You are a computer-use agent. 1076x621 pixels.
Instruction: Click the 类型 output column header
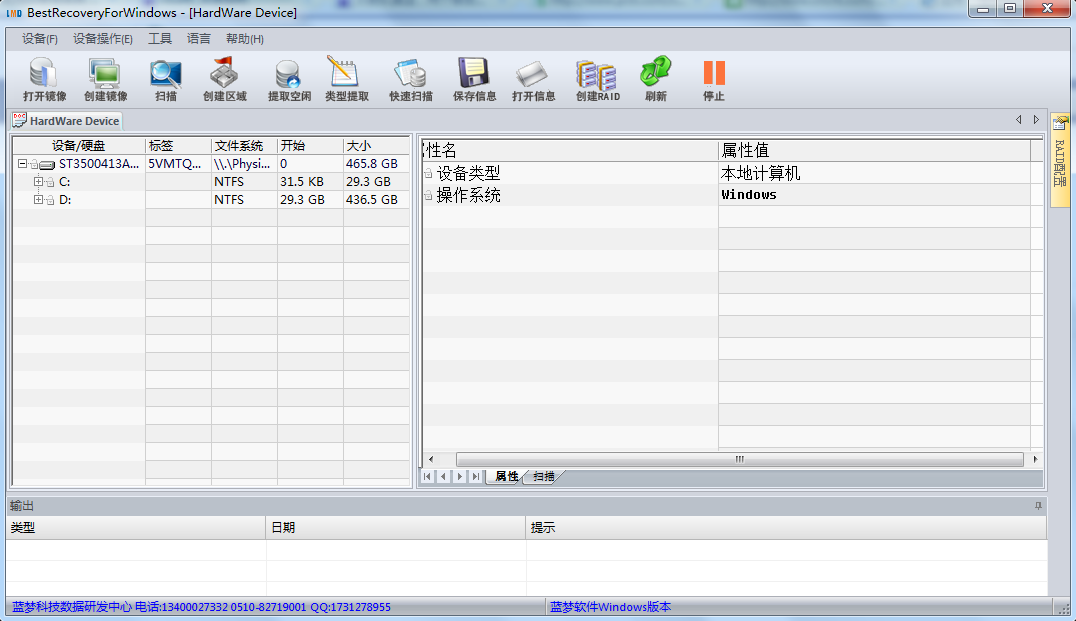pyautogui.click(x=136, y=528)
